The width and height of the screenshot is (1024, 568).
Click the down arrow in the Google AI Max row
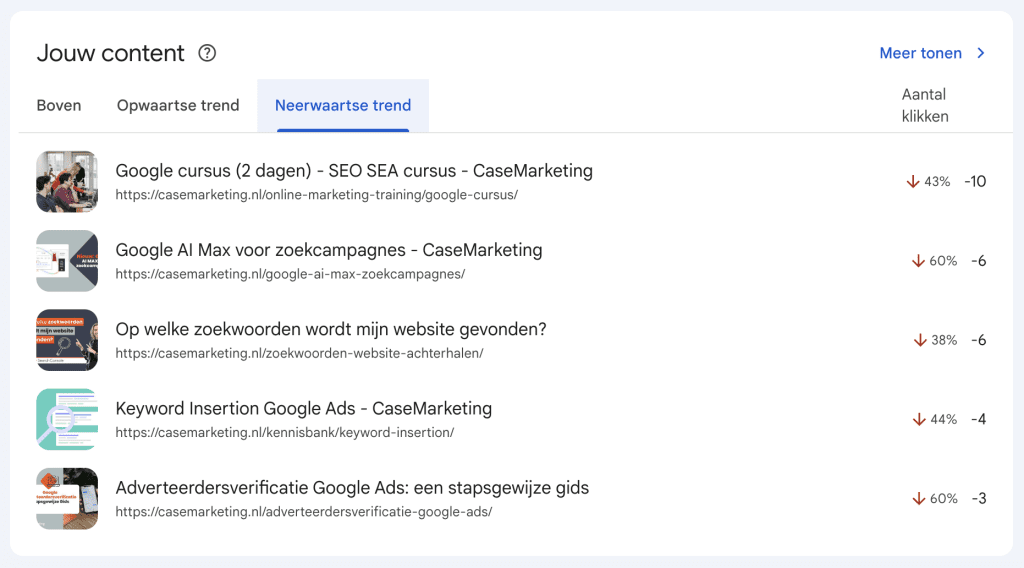point(918,261)
